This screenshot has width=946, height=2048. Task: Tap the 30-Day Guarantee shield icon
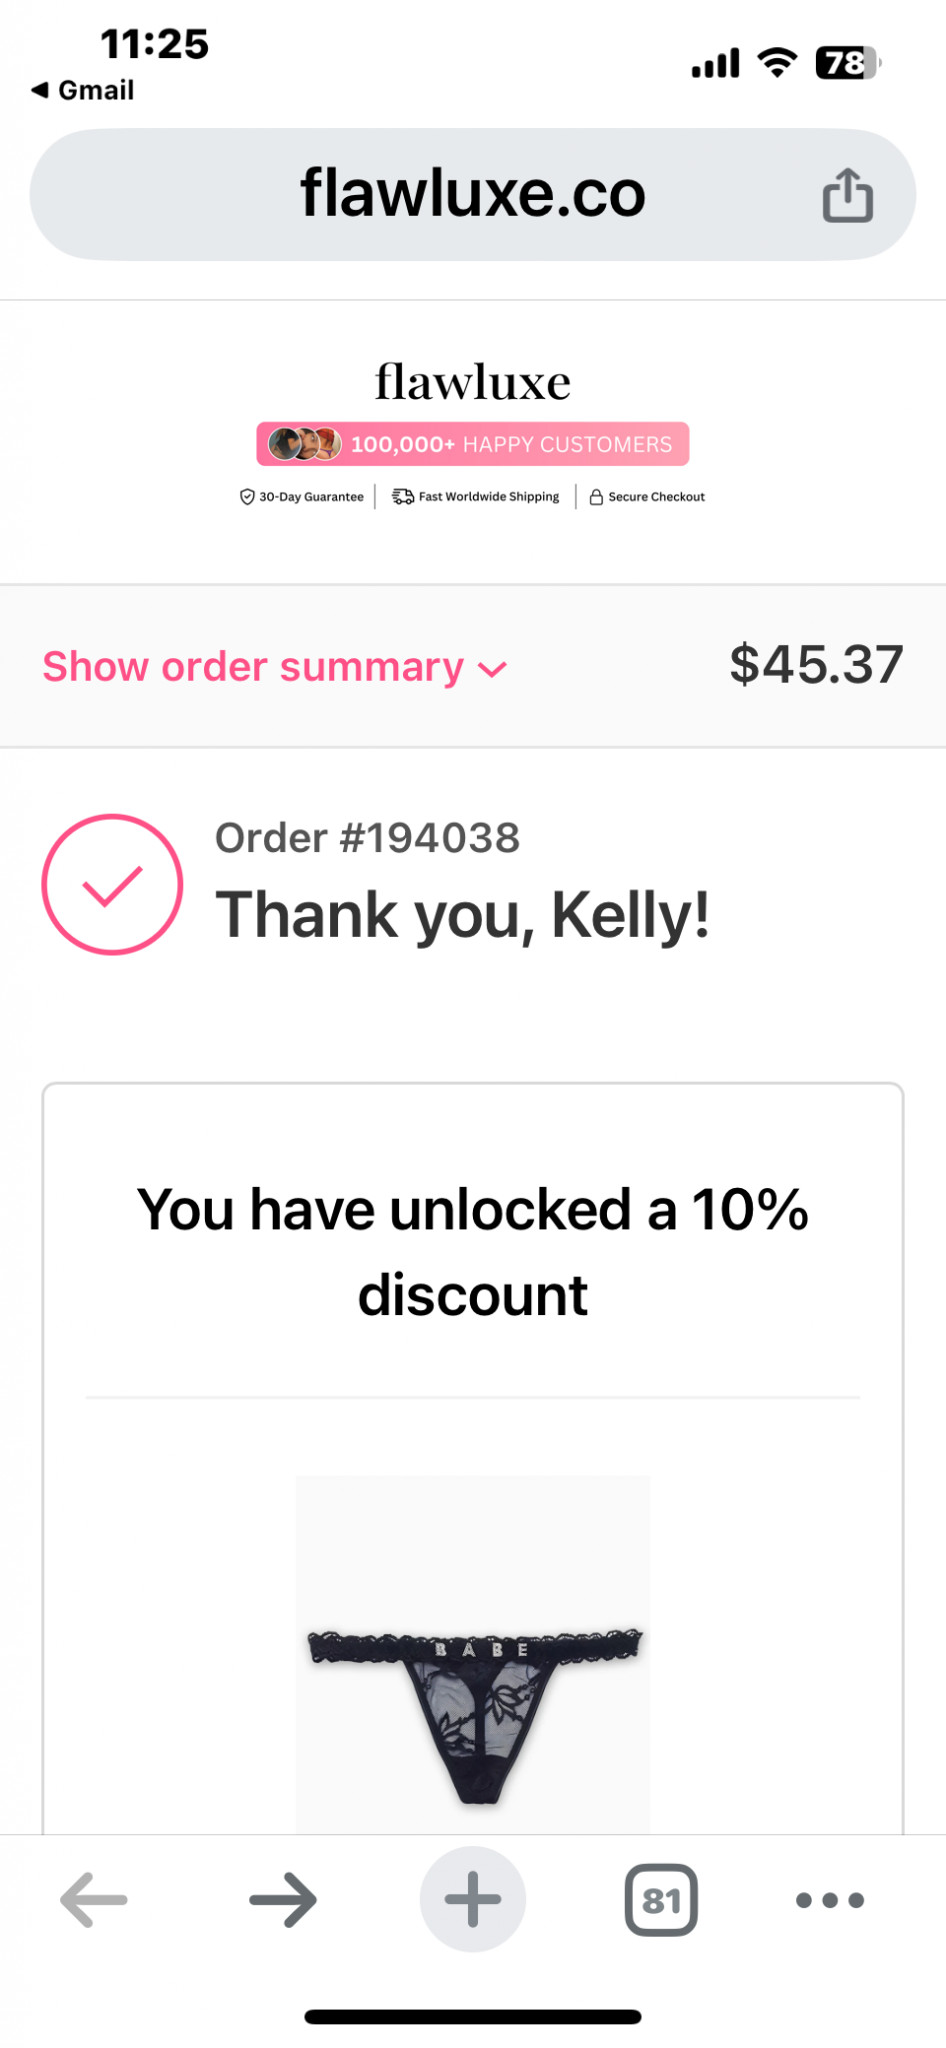tap(247, 497)
